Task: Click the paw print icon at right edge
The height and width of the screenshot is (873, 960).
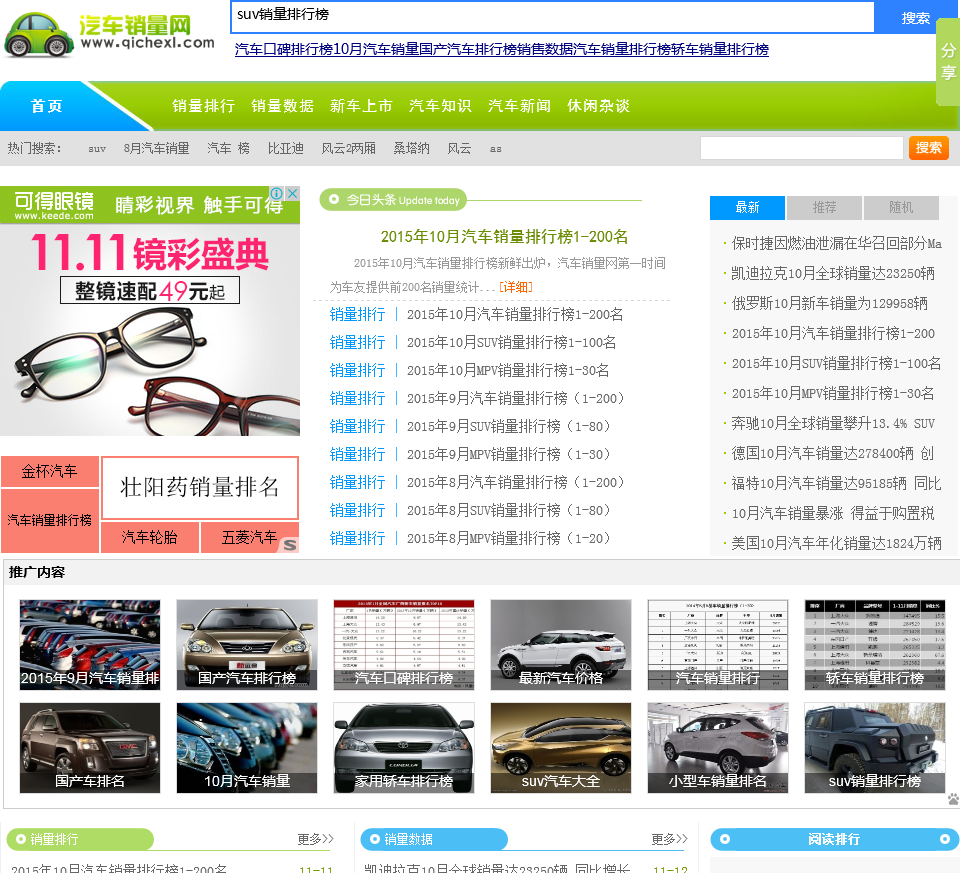Action: (x=954, y=798)
